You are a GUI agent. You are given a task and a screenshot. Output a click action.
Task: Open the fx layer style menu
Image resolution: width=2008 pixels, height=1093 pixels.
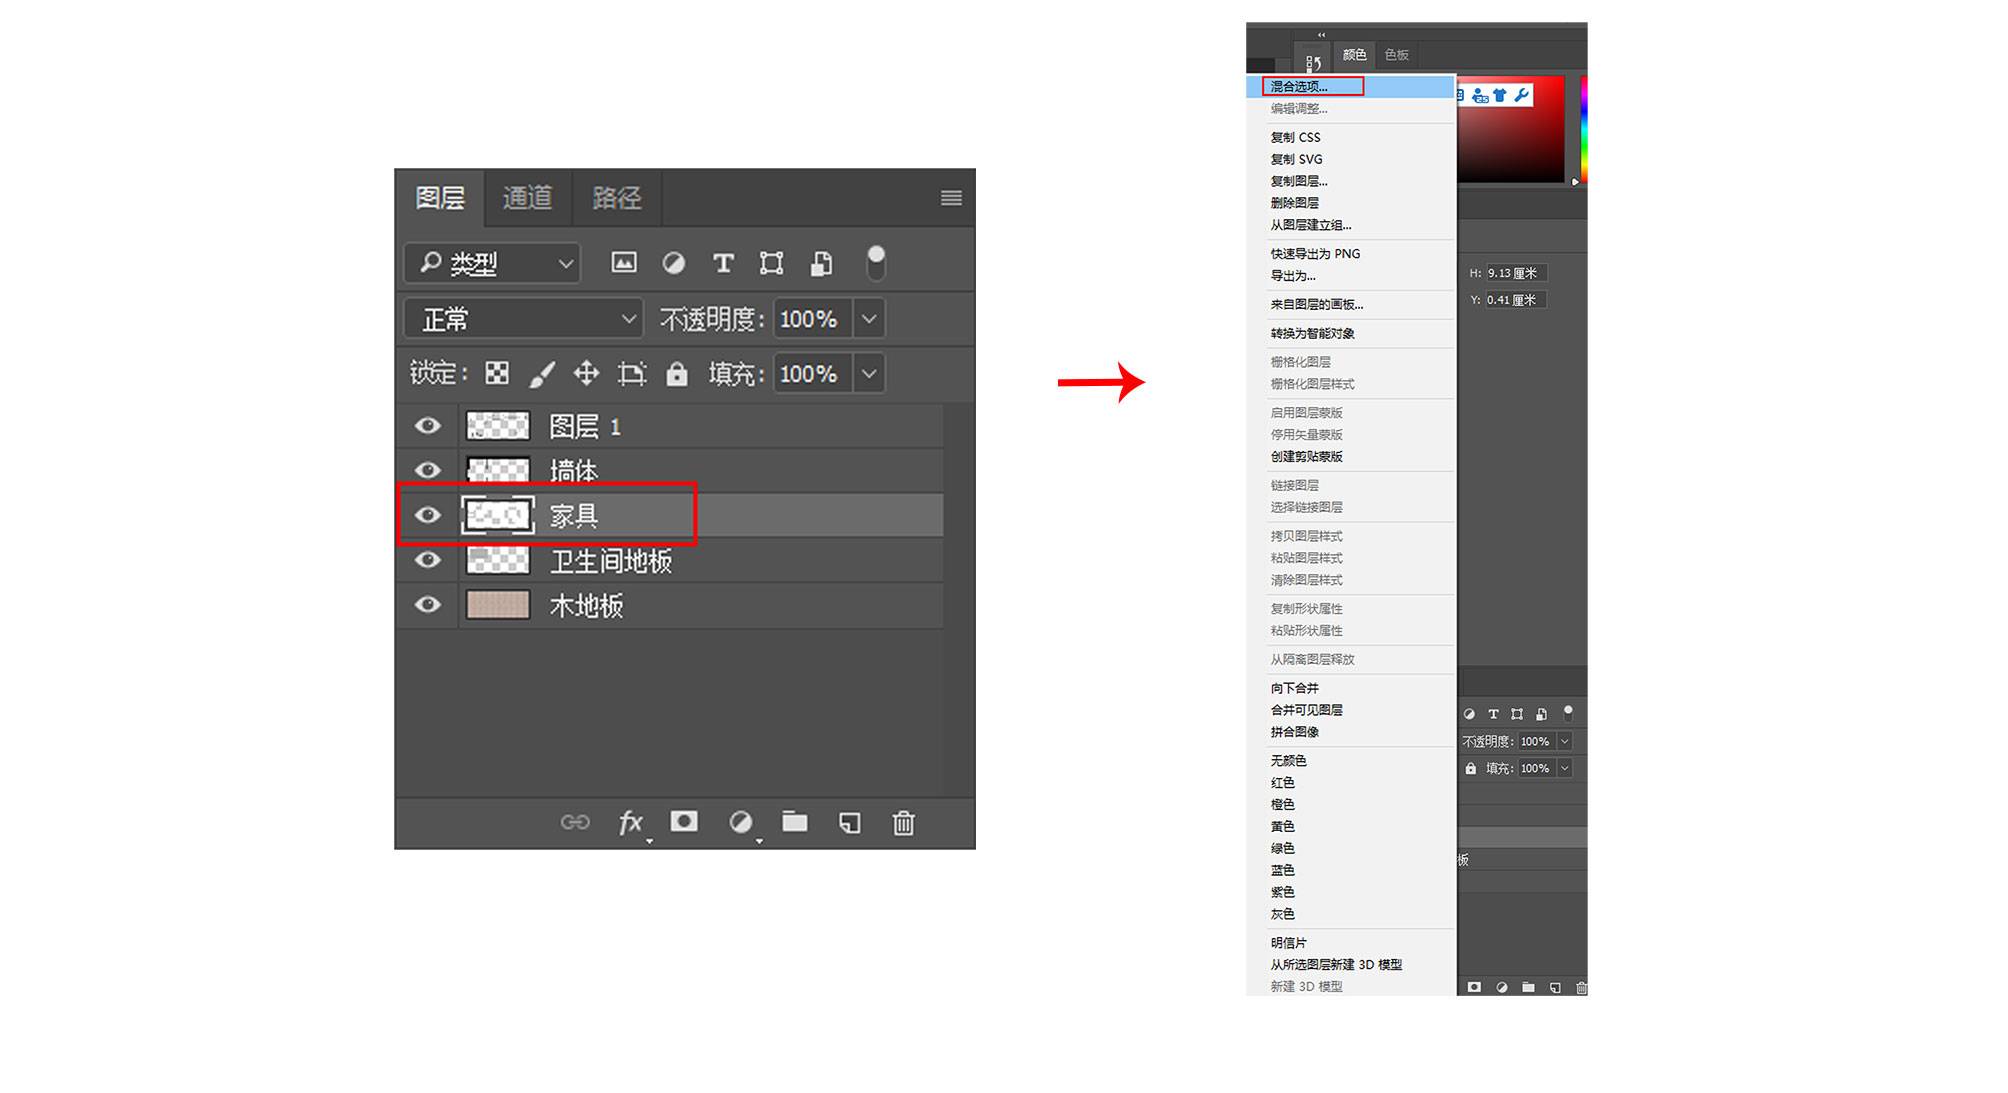[630, 823]
